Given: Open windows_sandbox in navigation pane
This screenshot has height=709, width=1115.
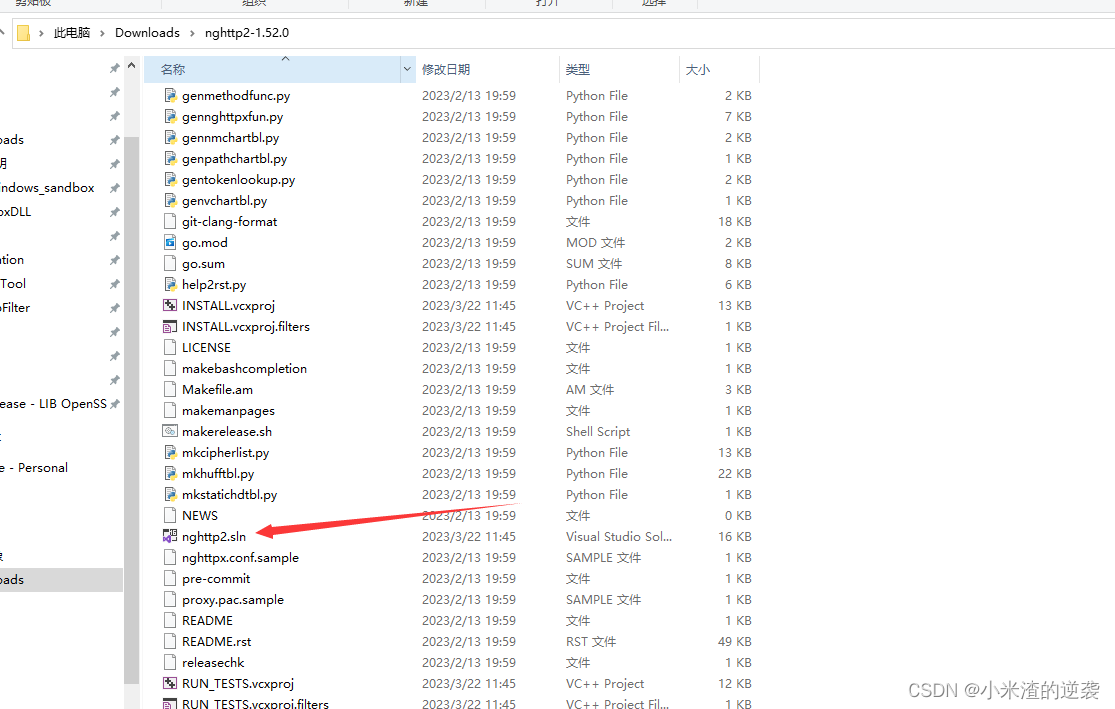Looking at the screenshot, I should (47, 188).
